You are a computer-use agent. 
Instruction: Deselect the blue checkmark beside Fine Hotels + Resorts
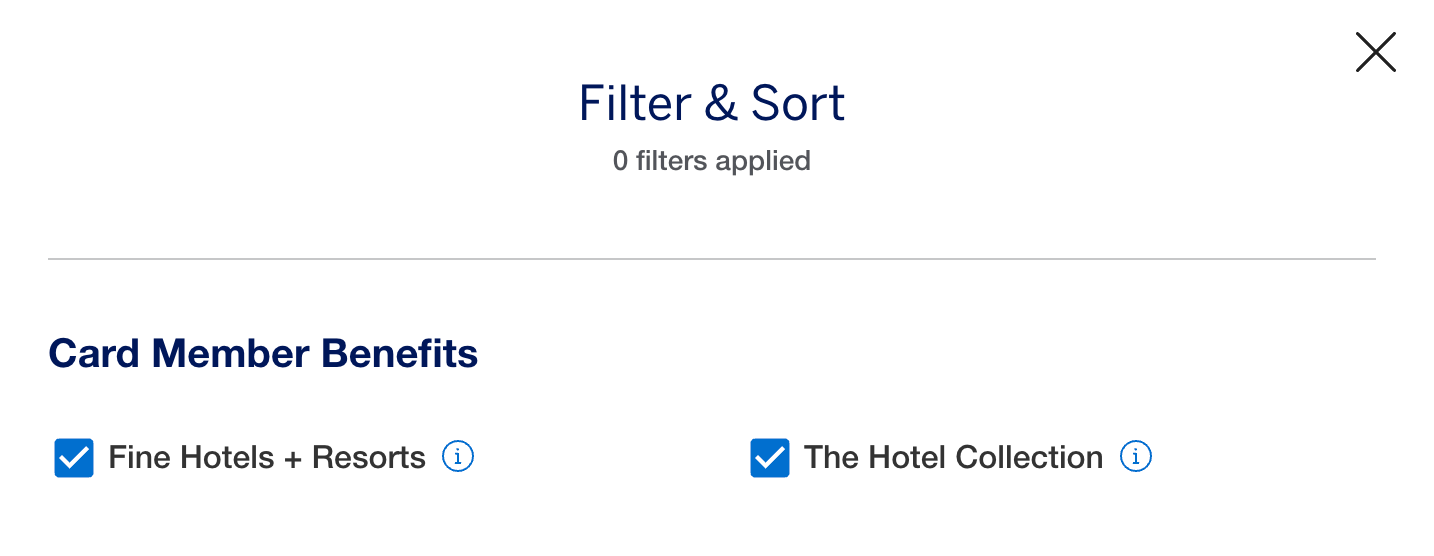pos(74,458)
